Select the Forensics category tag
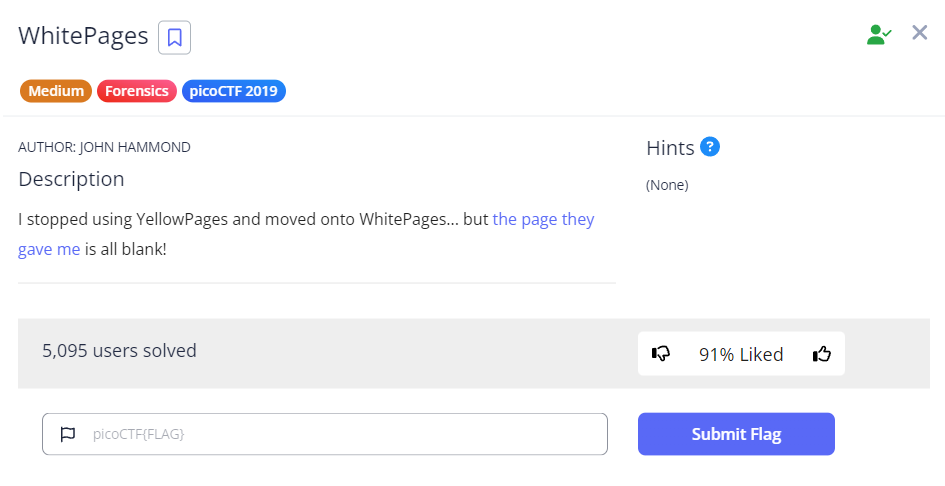 [x=137, y=91]
